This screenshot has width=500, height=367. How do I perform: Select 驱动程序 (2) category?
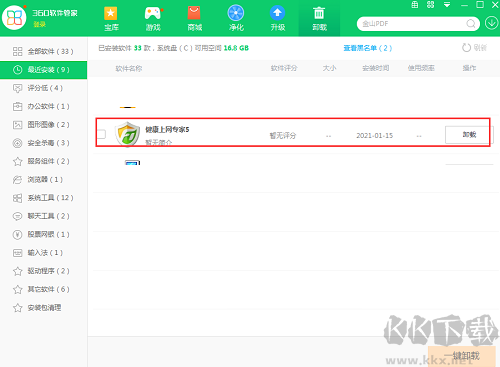coord(43,271)
